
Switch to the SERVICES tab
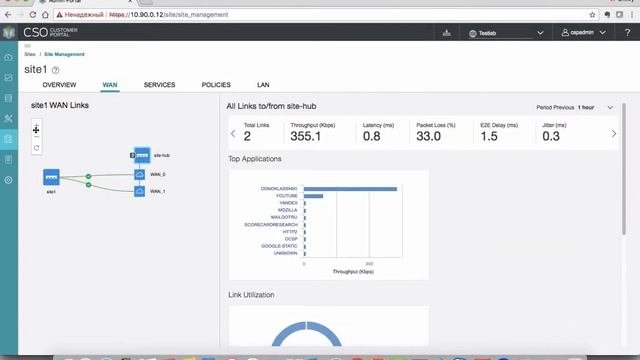point(159,85)
